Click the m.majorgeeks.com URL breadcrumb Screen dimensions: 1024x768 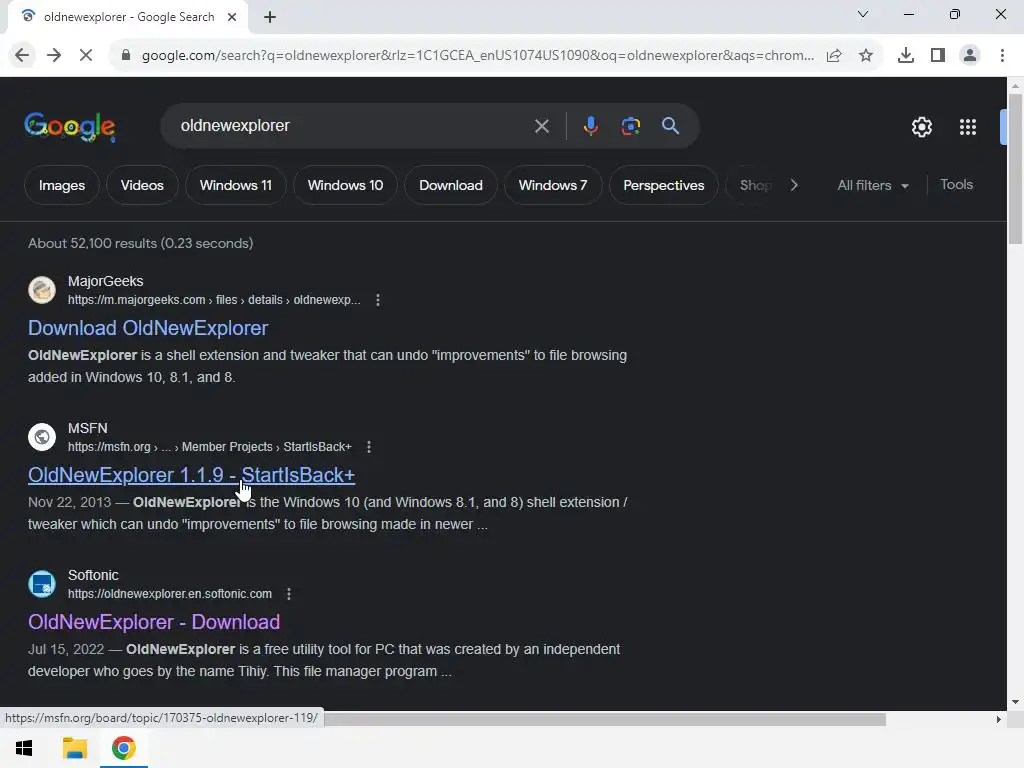pos(214,300)
